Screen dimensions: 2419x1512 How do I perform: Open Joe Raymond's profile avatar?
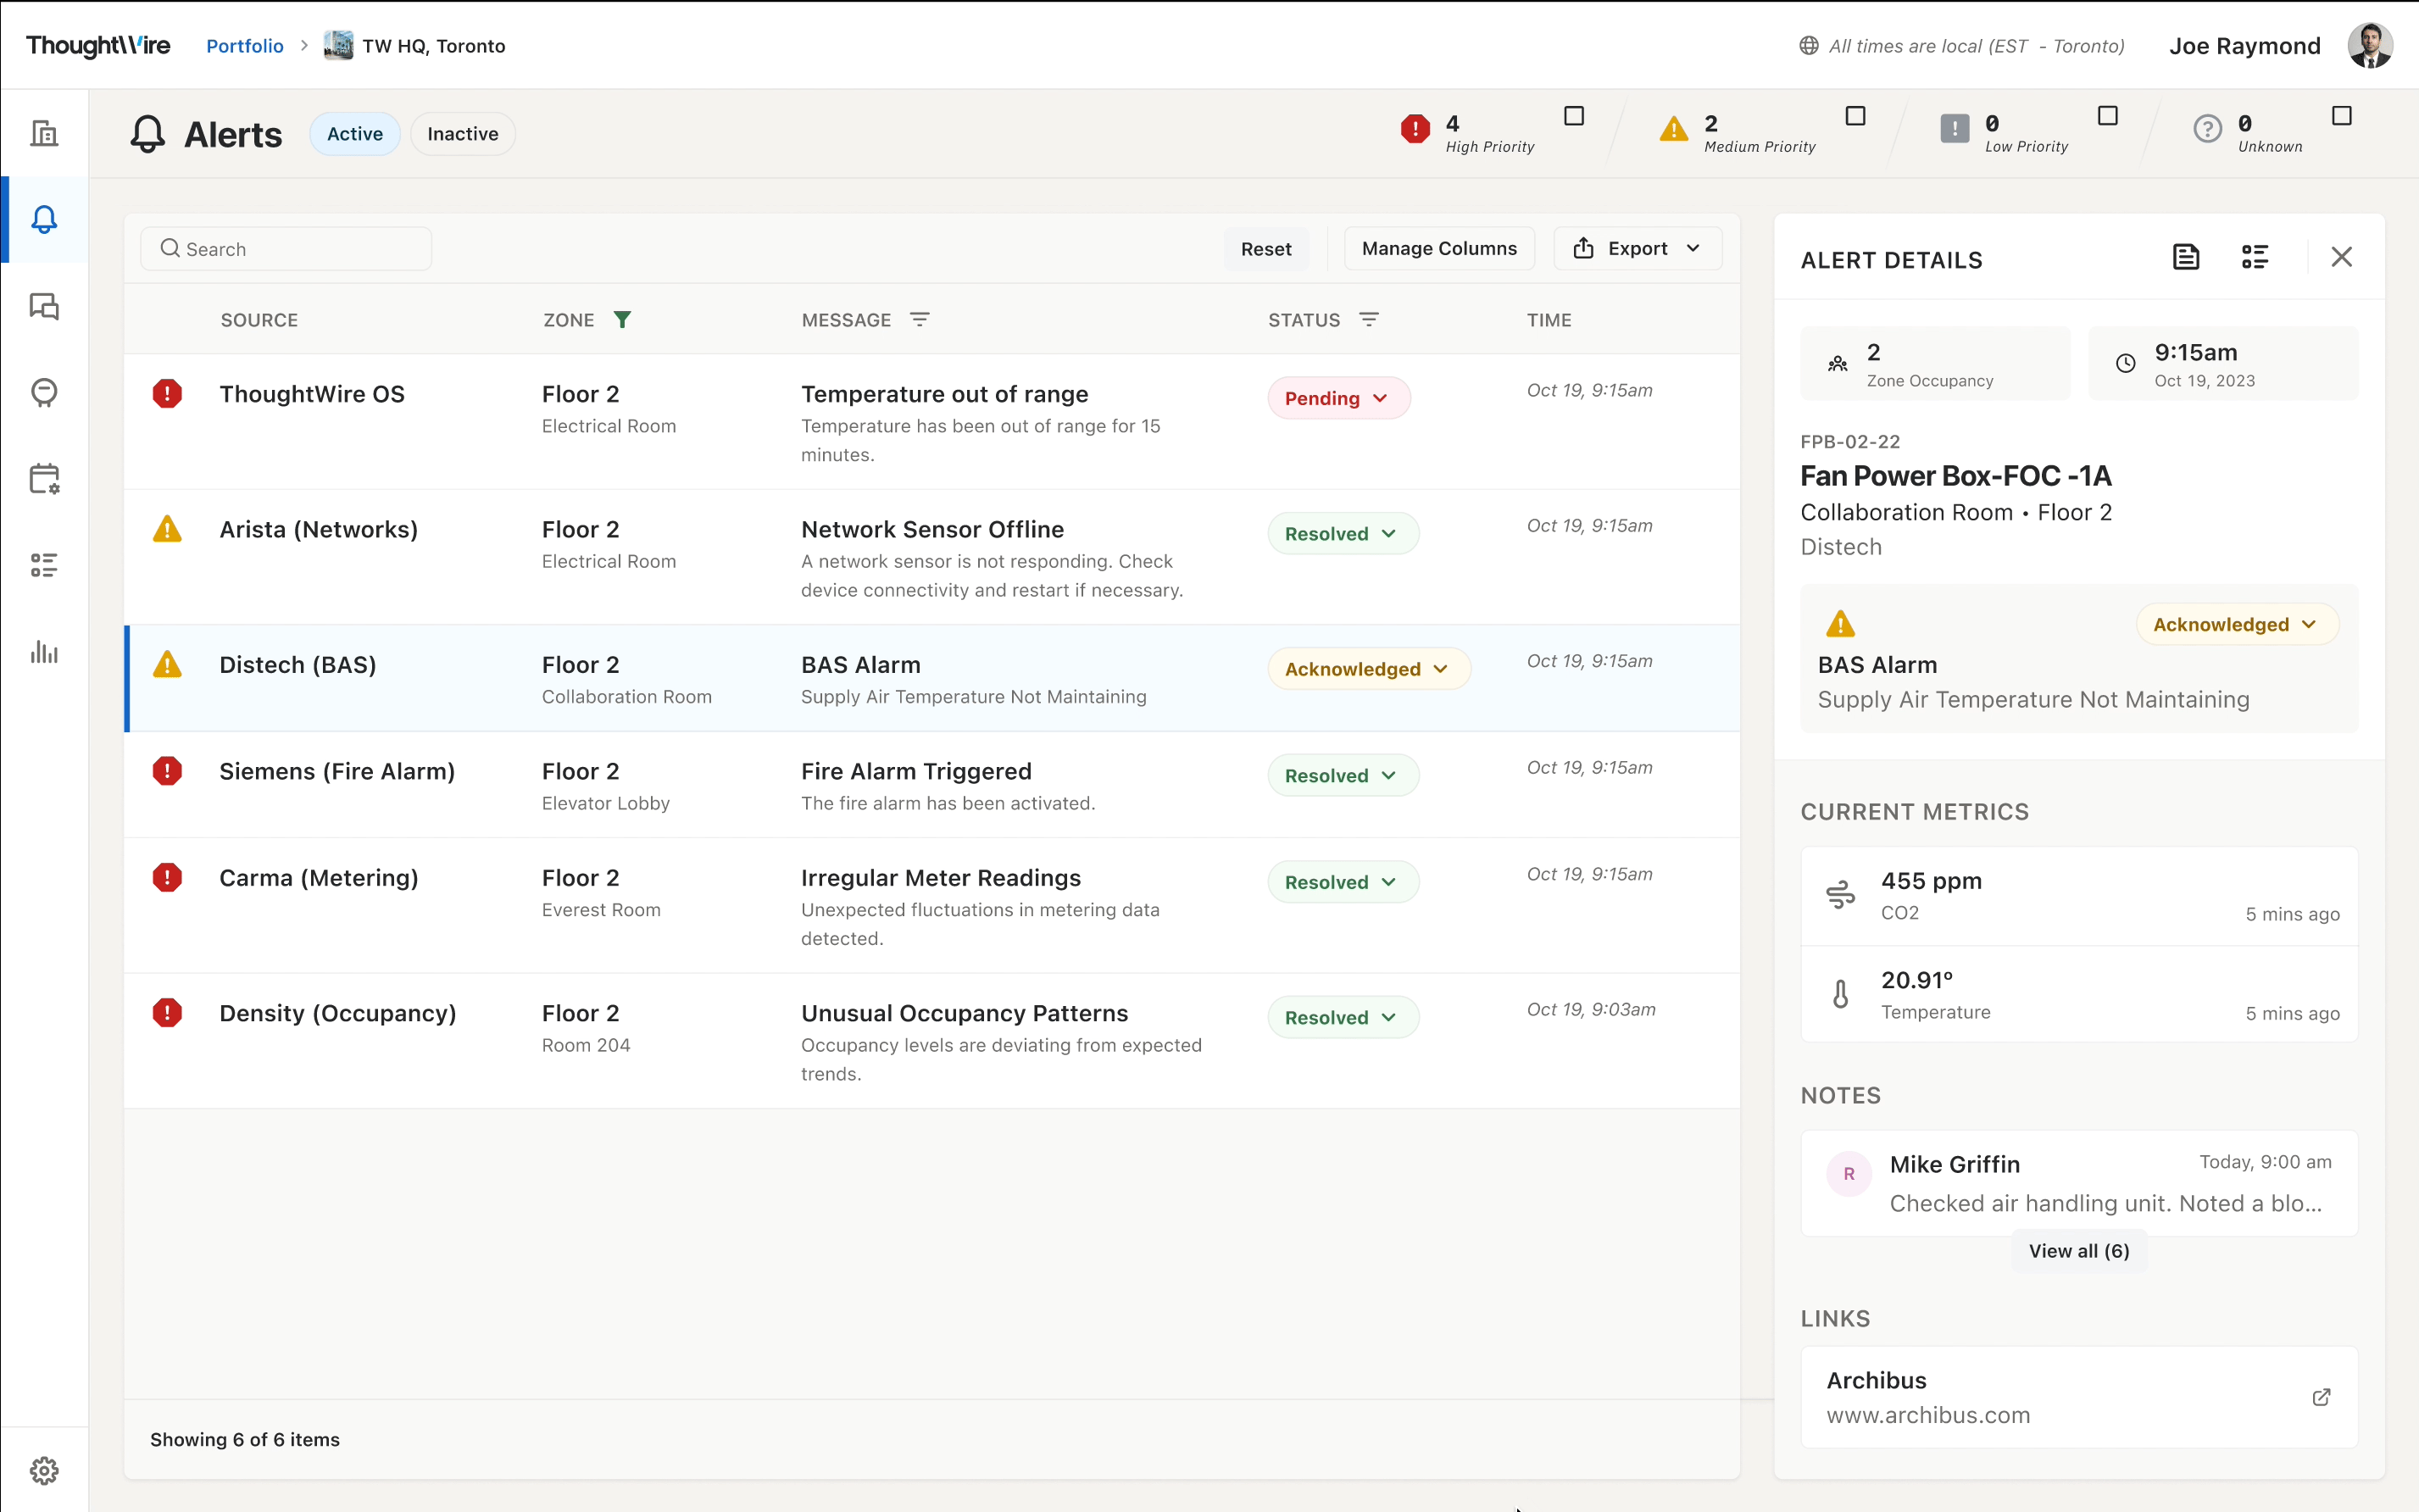2369,45
